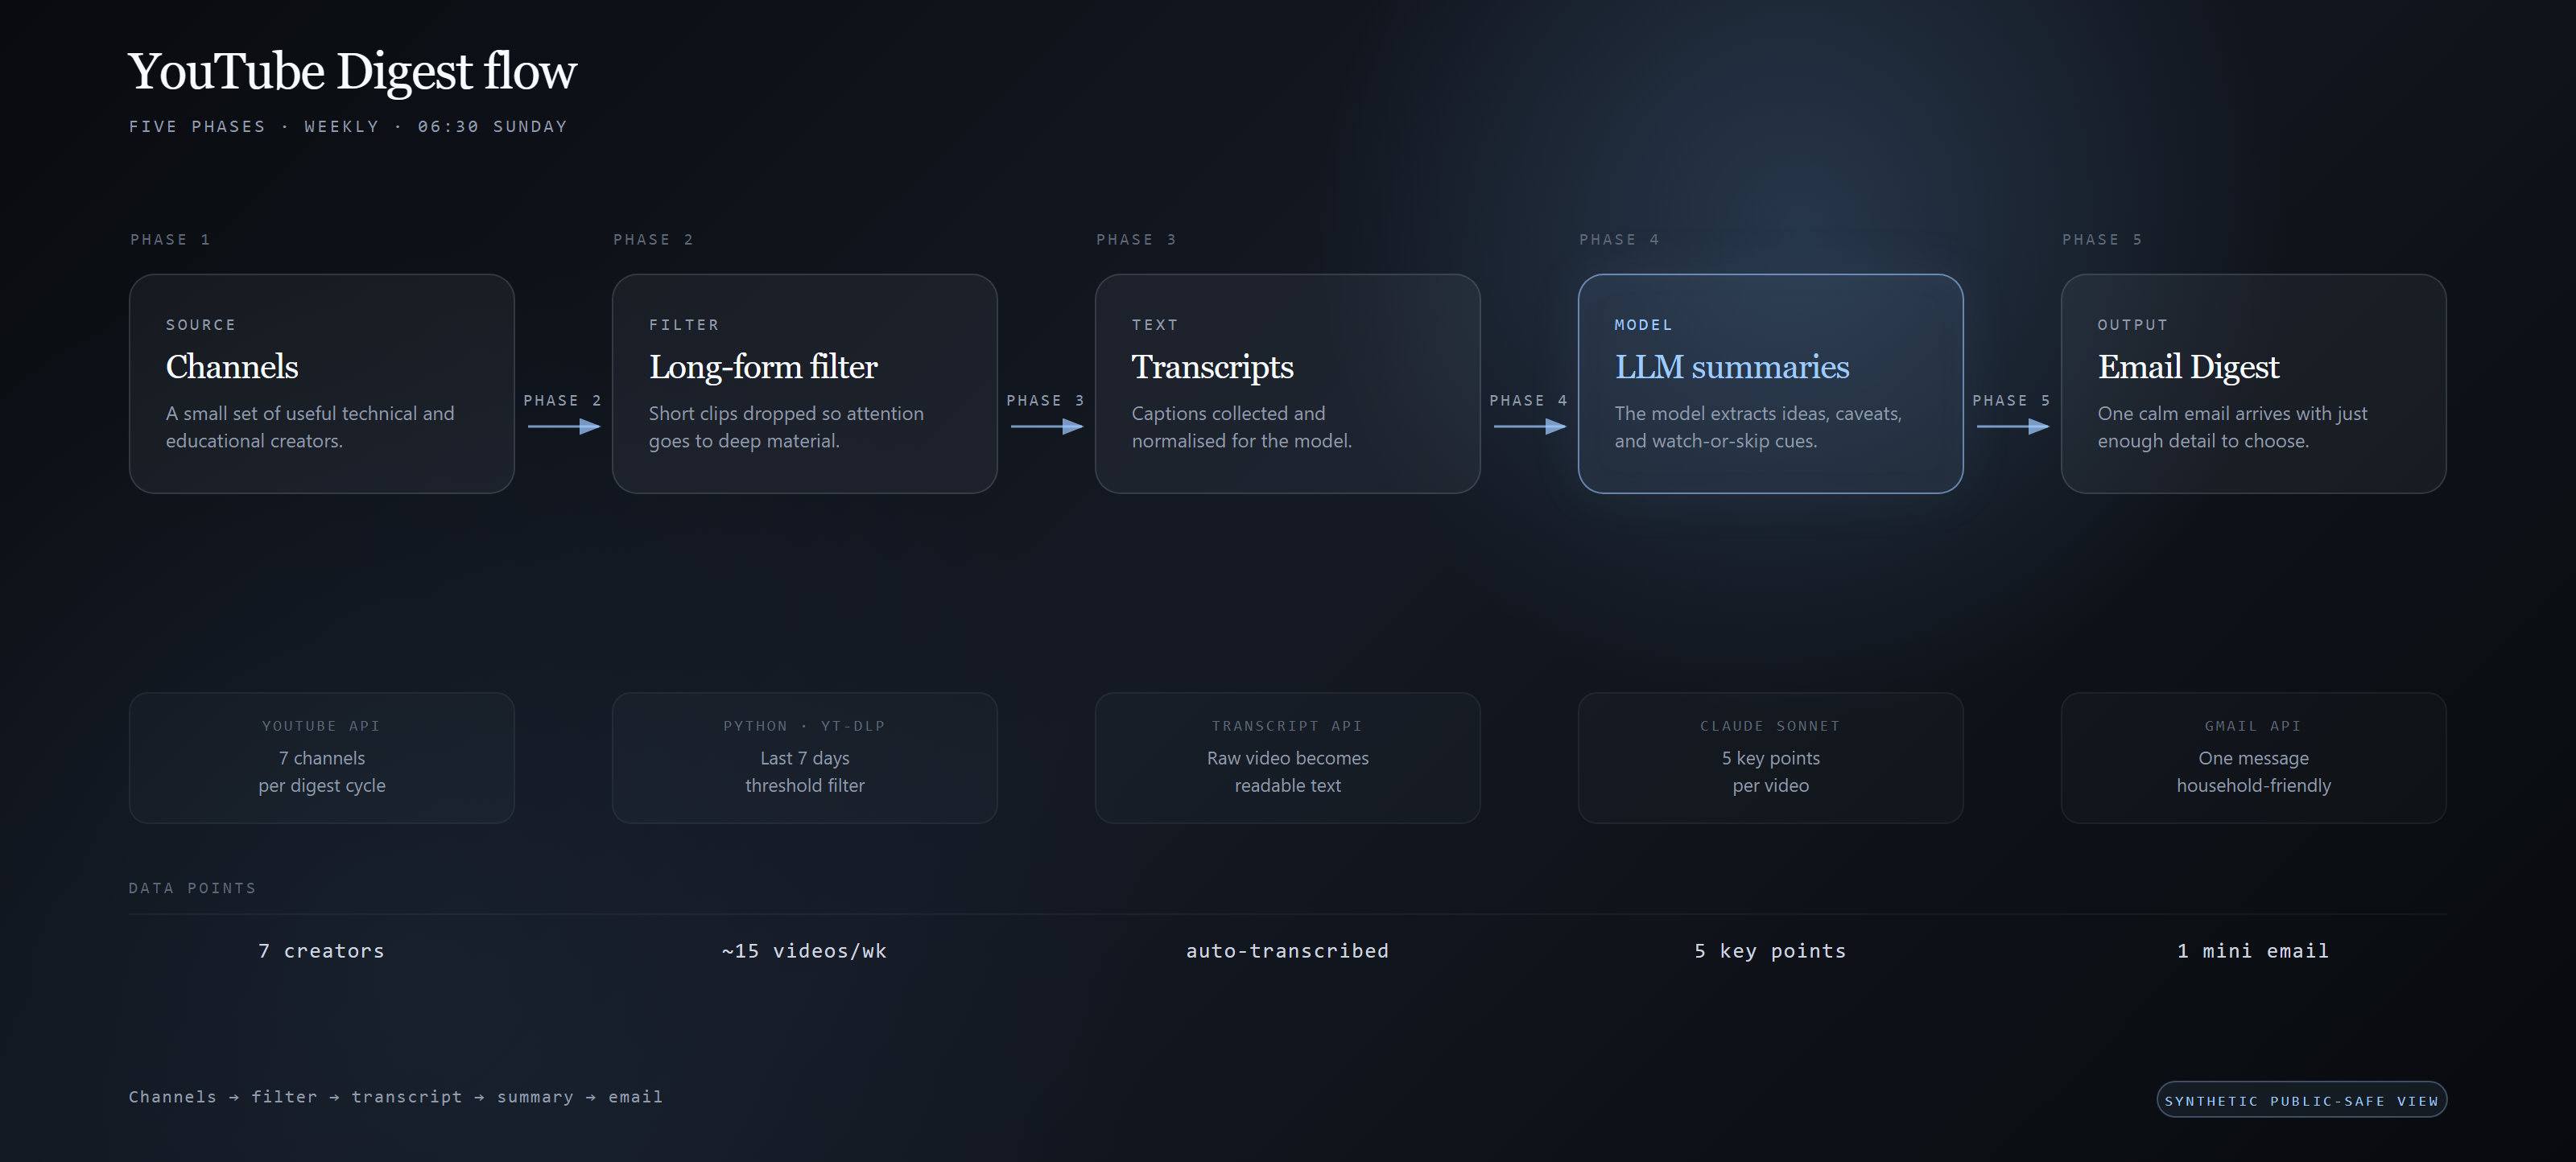Open the Email Digest output card
Viewport: 2576px width, 1162px height.
pyautogui.click(x=2253, y=383)
